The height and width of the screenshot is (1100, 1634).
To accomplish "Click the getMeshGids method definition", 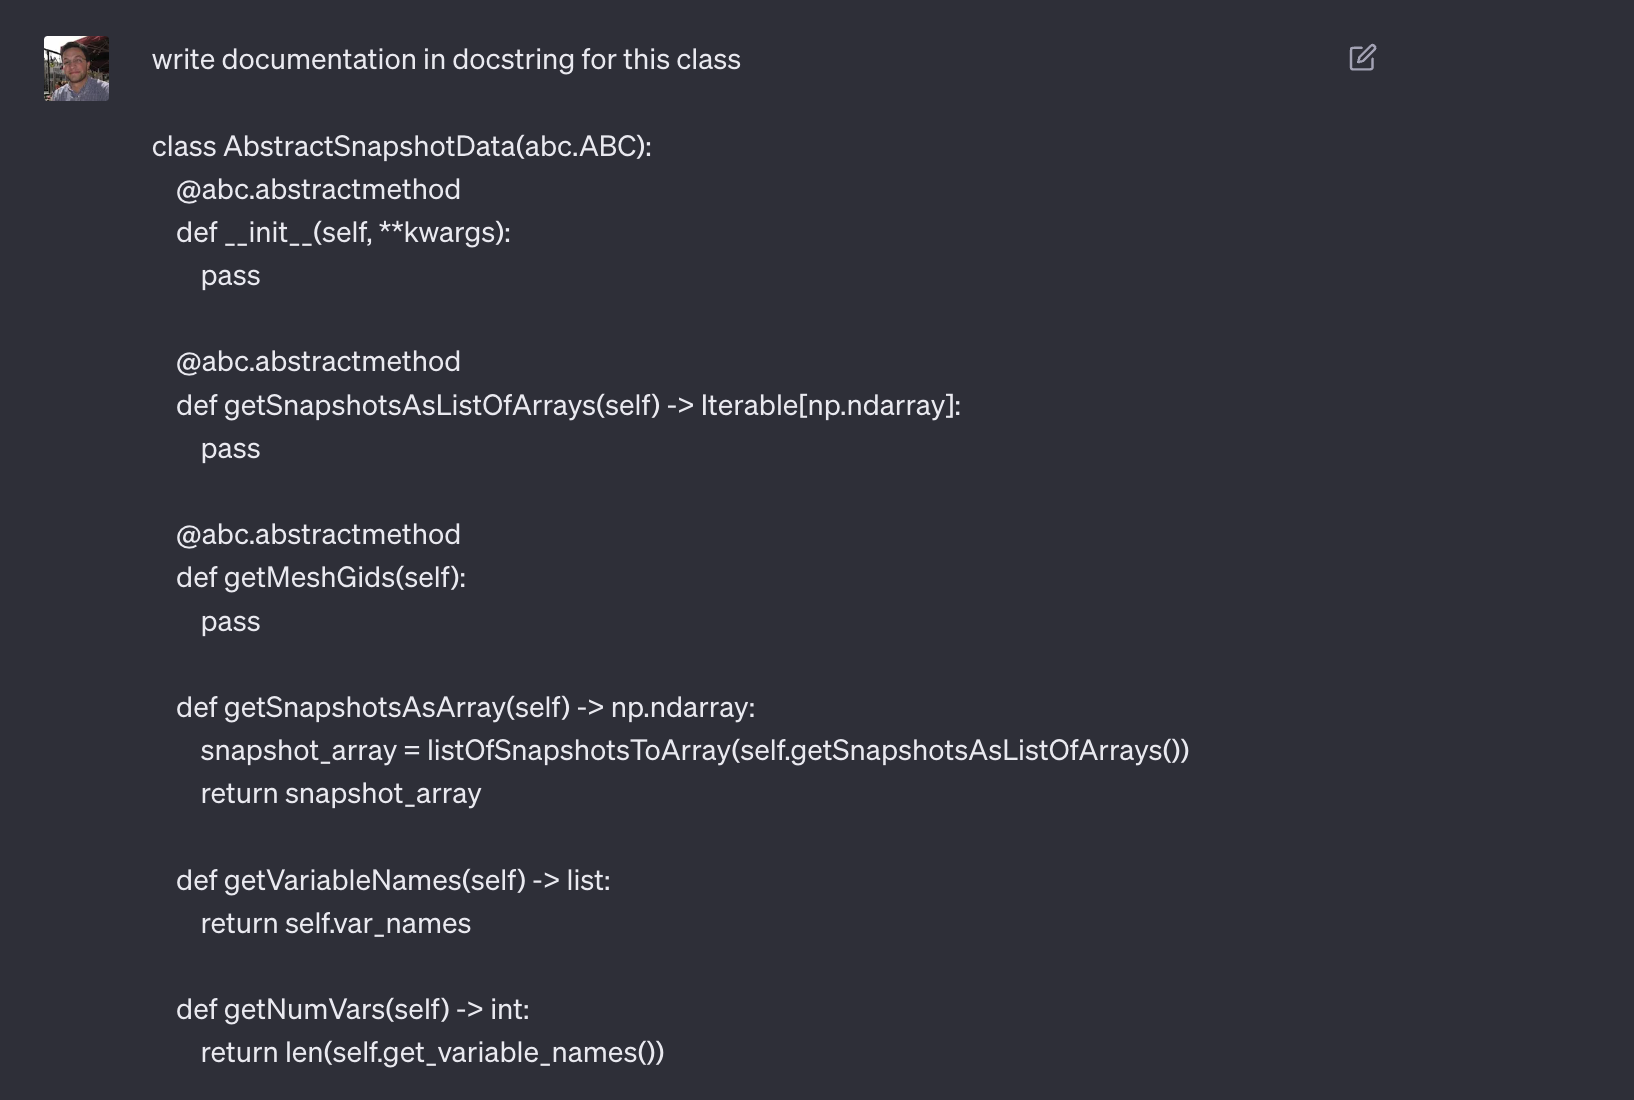I will coord(321,577).
